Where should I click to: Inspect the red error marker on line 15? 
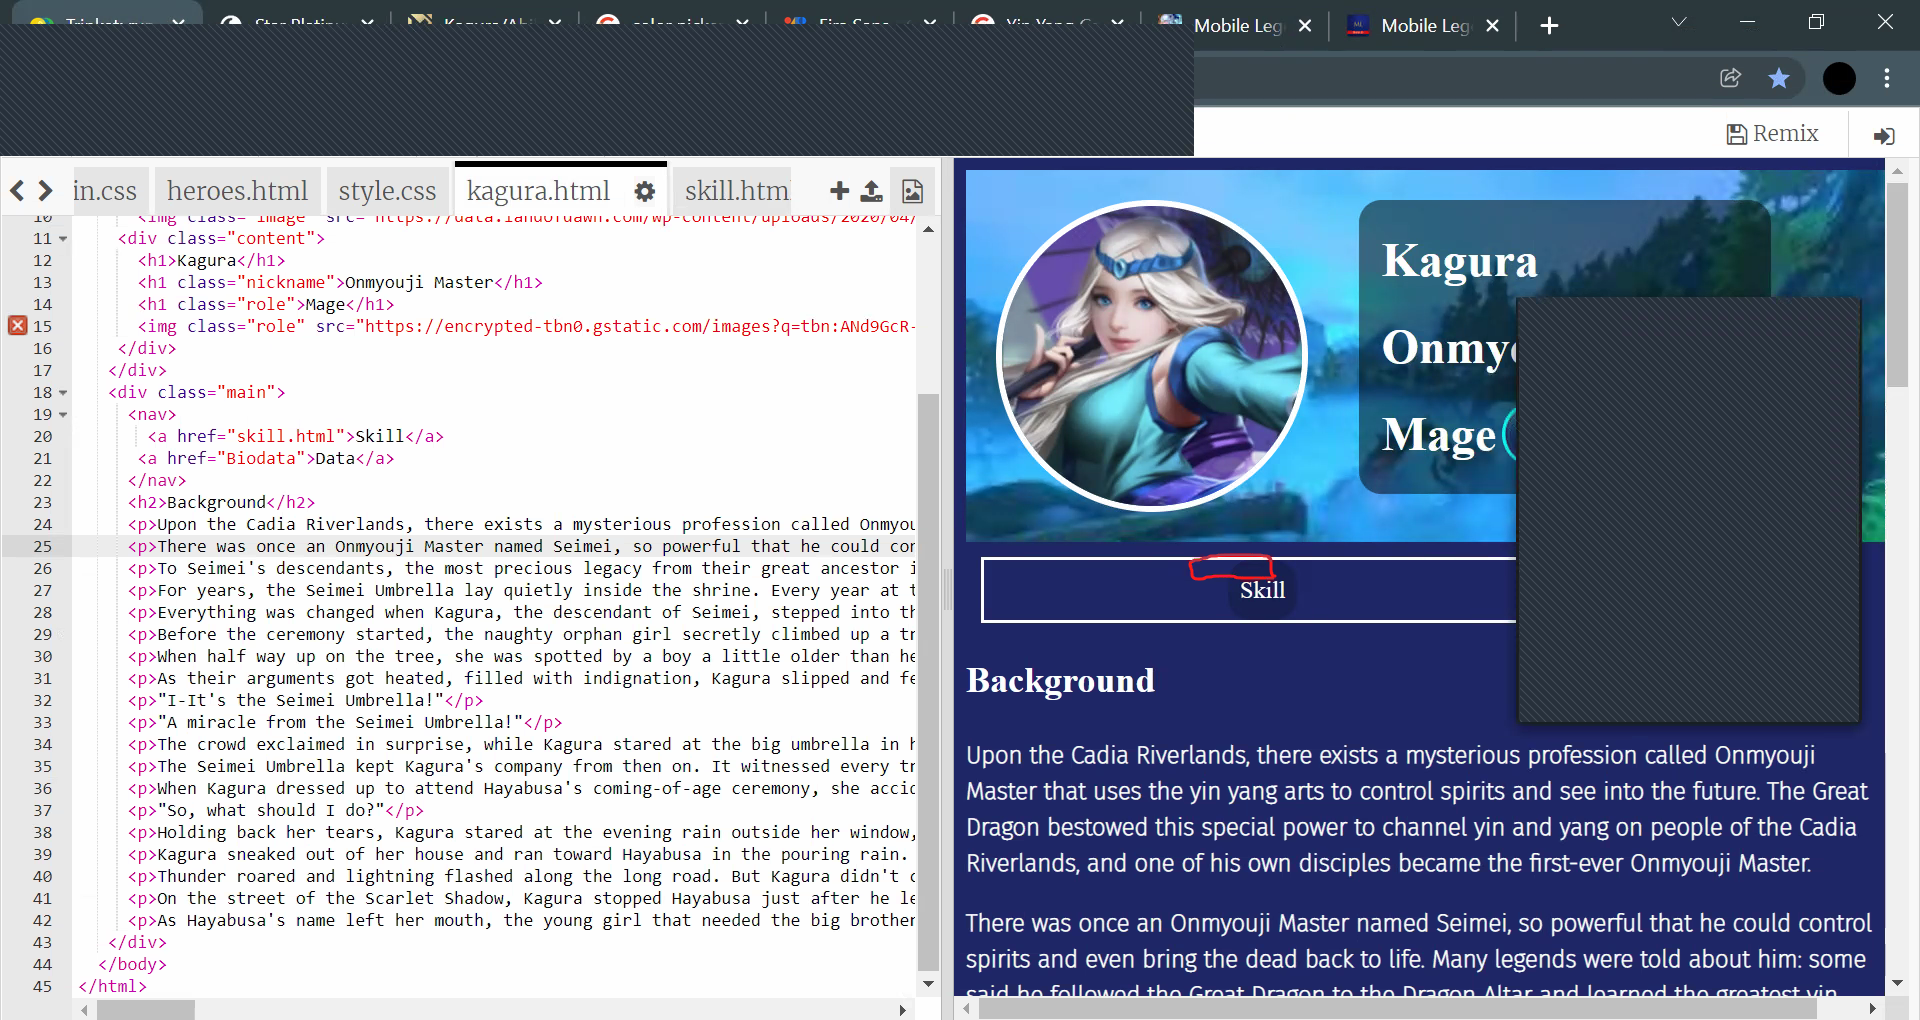pyautogui.click(x=18, y=325)
